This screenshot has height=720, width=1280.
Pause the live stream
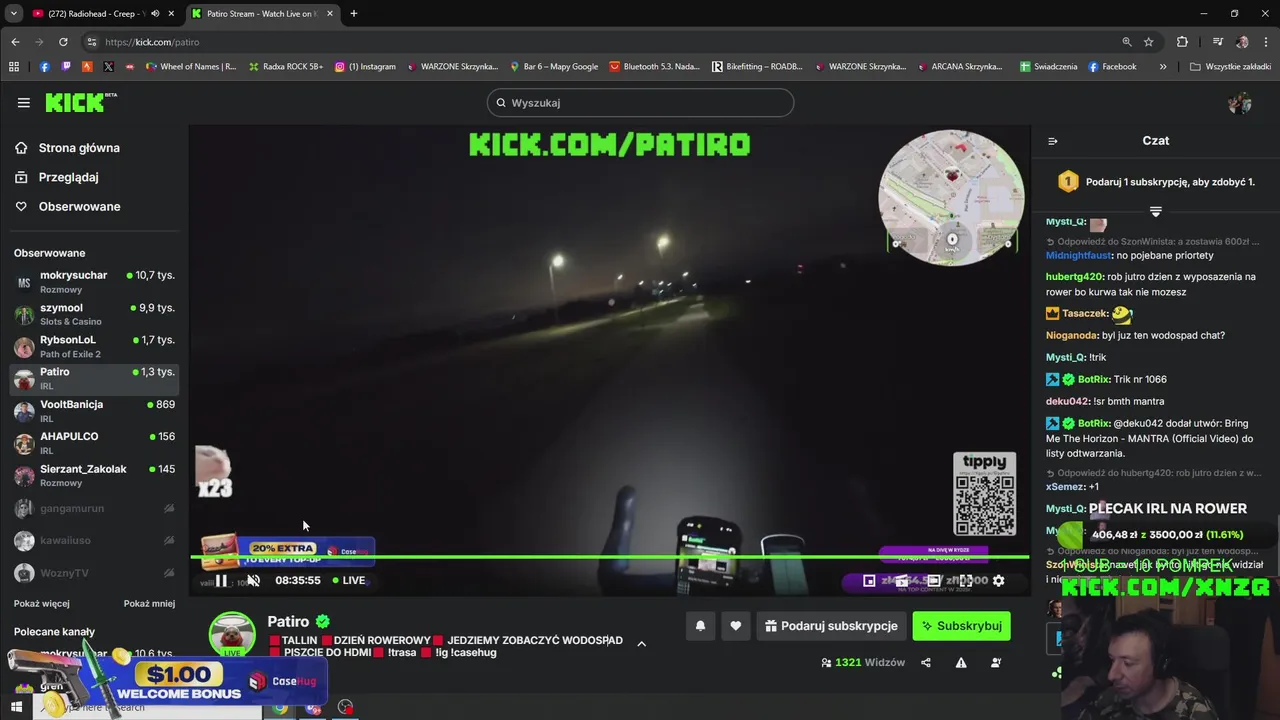[x=221, y=580]
